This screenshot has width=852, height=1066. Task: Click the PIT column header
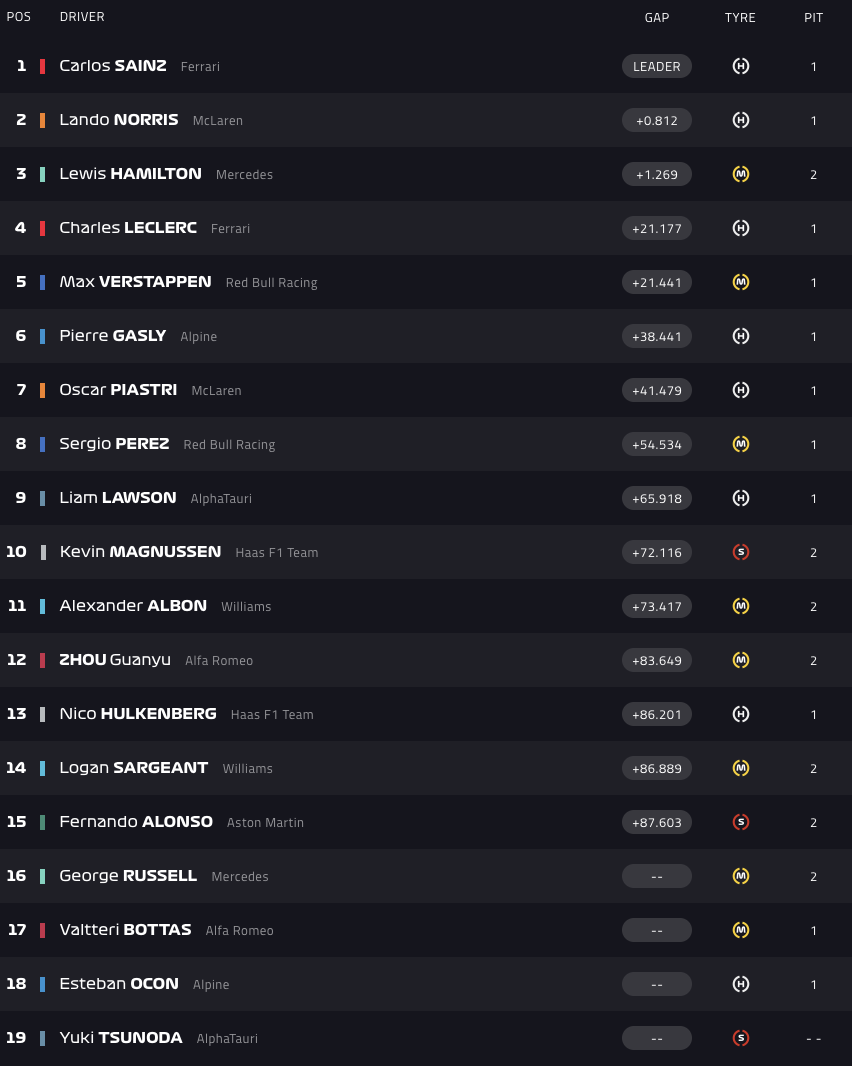click(x=814, y=17)
